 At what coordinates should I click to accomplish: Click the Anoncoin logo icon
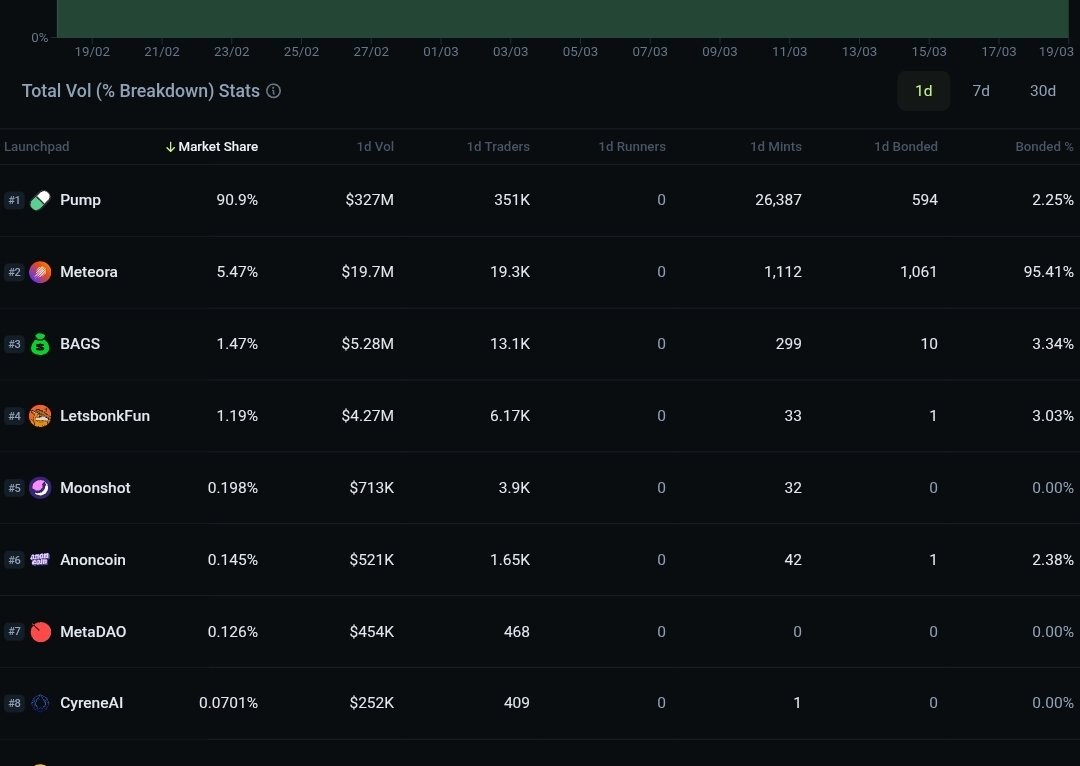(40, 559)
